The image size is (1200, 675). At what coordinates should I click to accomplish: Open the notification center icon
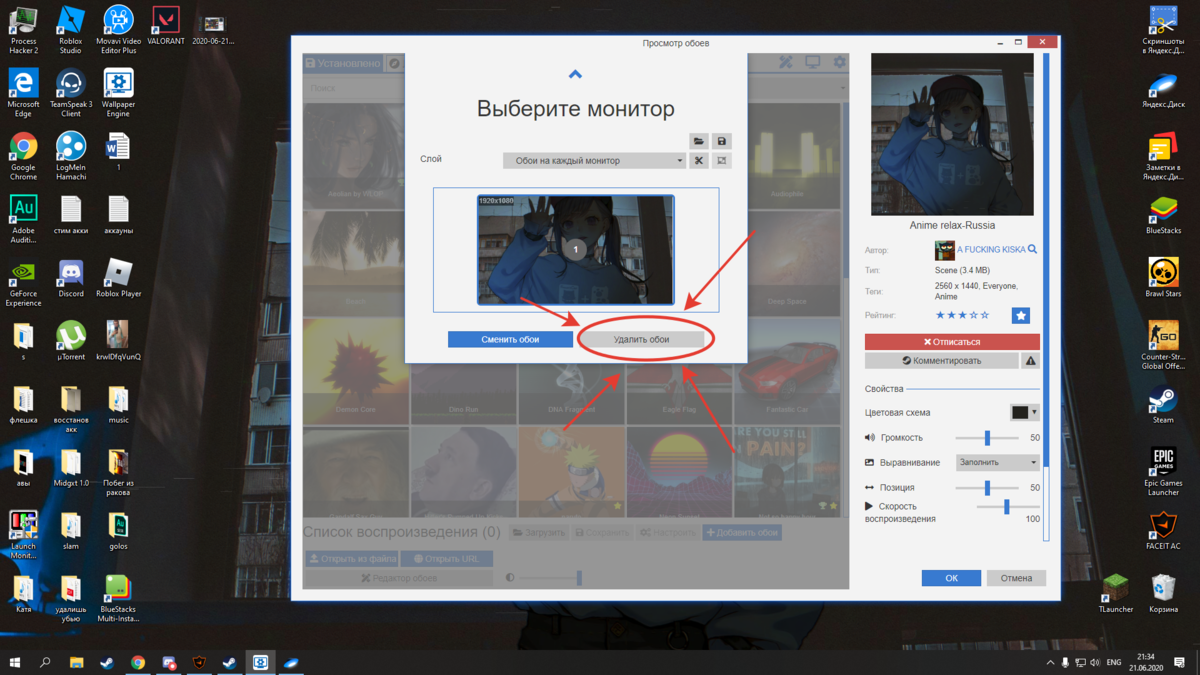[1180, 662]
